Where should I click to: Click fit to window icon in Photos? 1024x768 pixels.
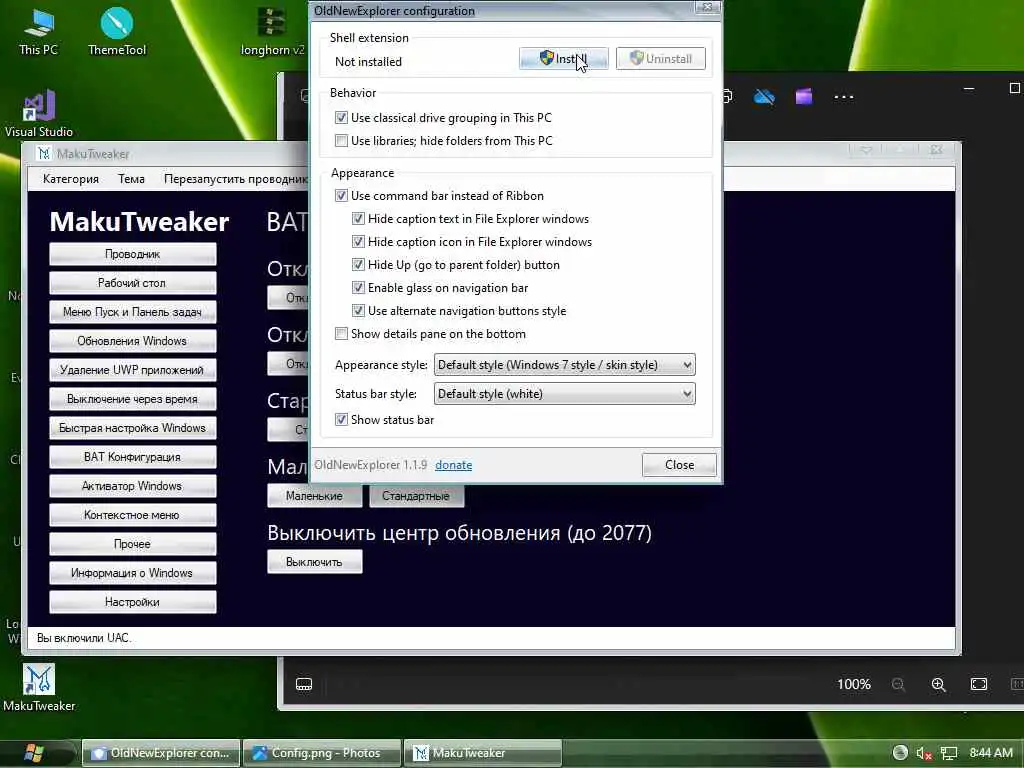click(x=979, y=684)
